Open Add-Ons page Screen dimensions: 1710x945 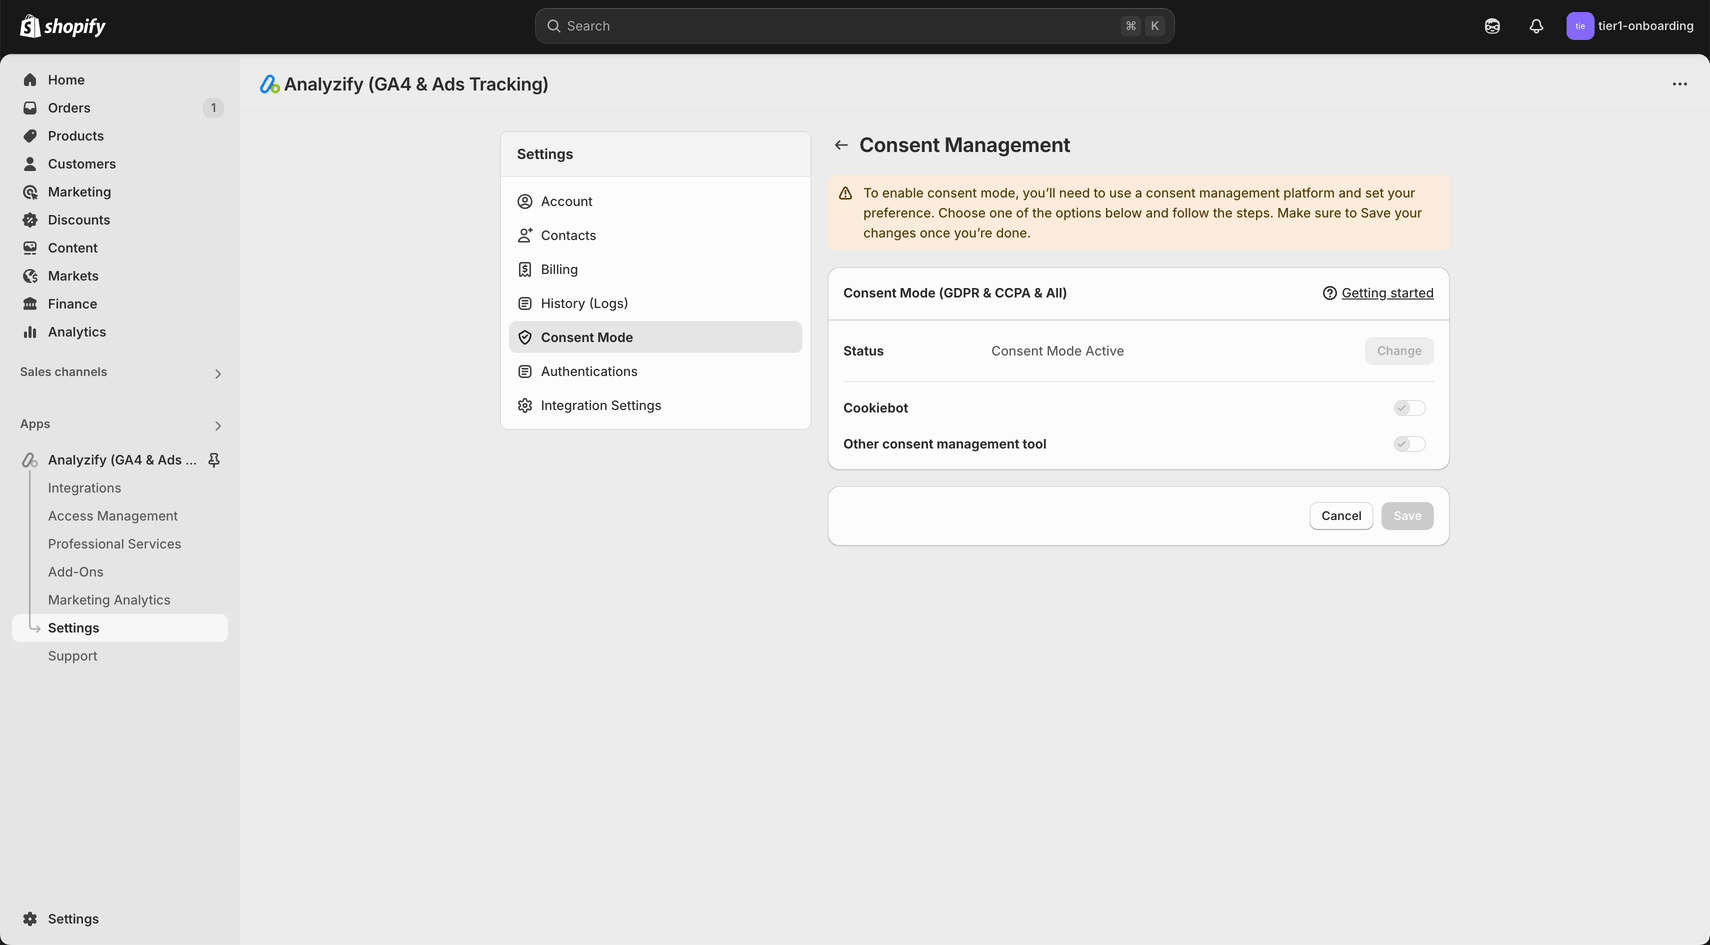tap(76, 572)
